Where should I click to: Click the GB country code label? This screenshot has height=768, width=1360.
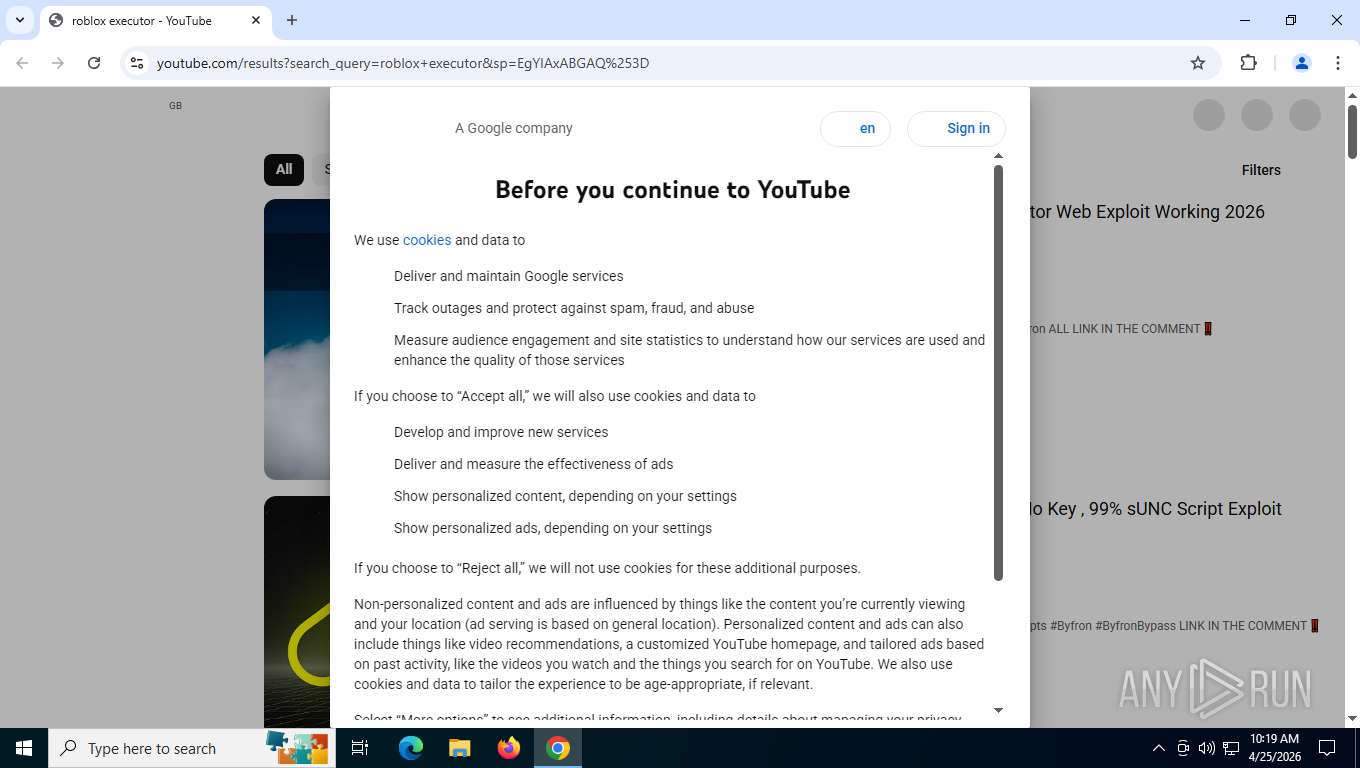coord(175,106)
